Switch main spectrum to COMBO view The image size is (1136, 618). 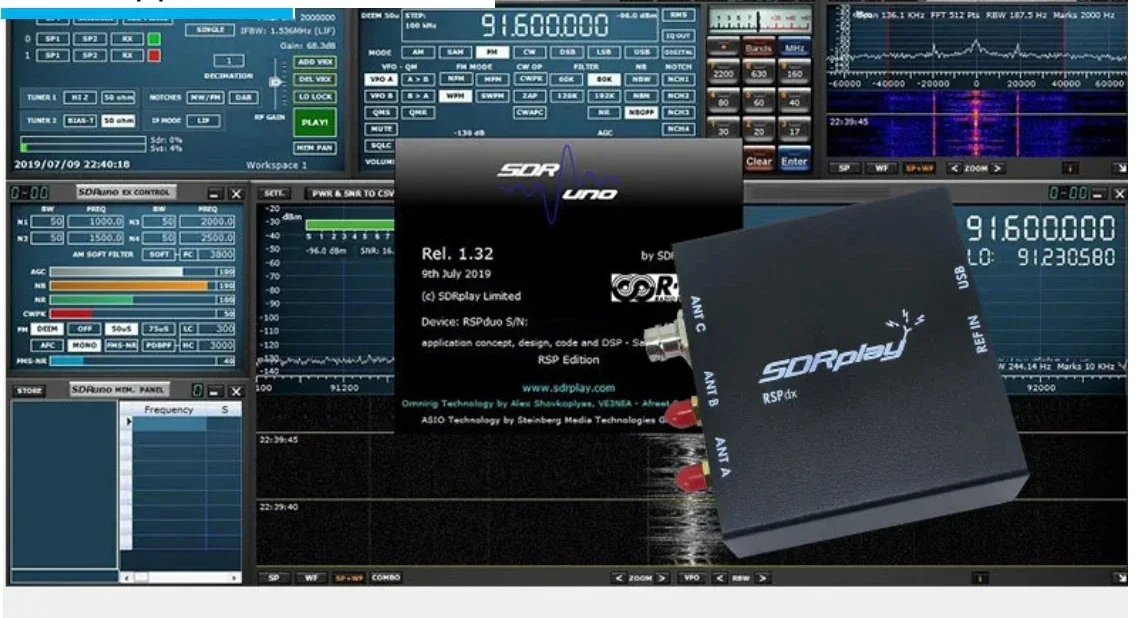pos(385,578)
